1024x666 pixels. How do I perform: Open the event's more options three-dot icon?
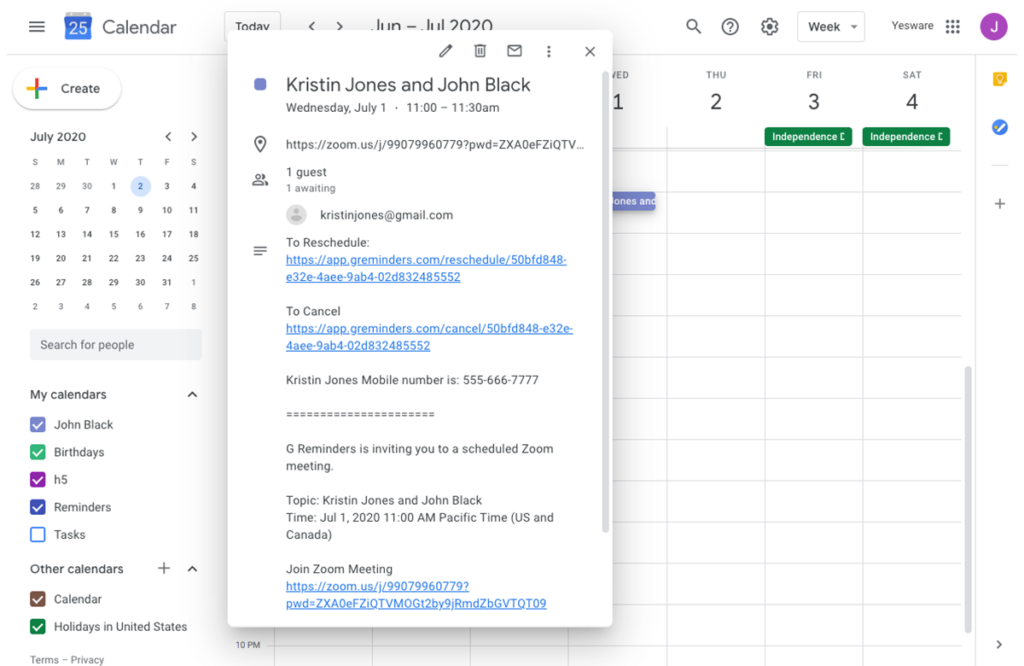point(548,51)
